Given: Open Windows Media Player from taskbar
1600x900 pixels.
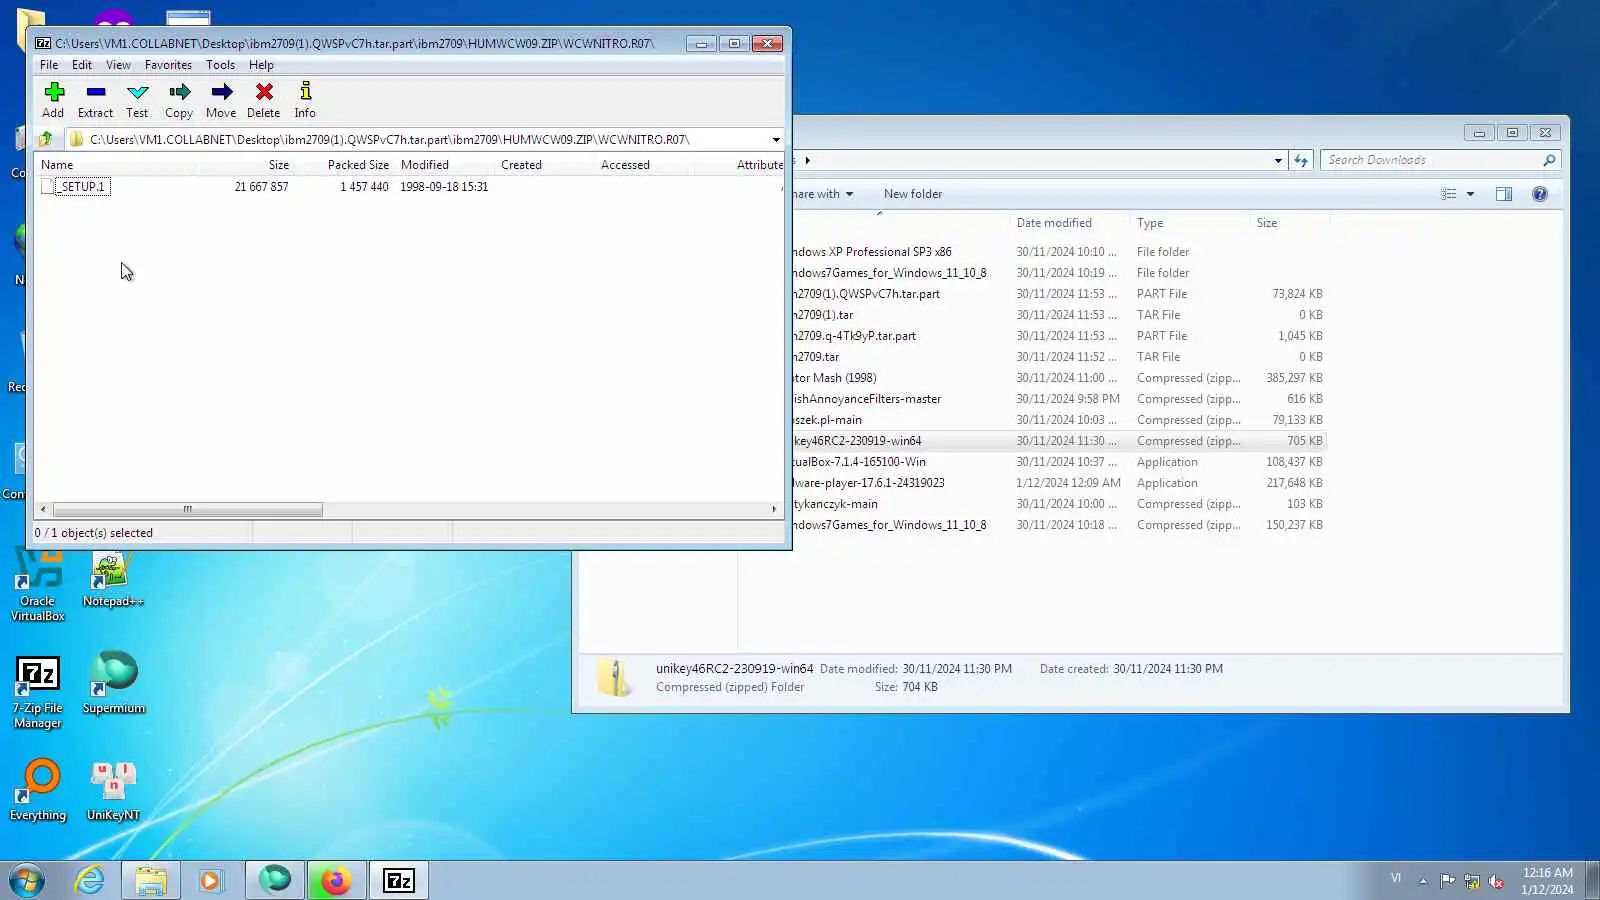Looking at the screenshot, I should [210, 880].
